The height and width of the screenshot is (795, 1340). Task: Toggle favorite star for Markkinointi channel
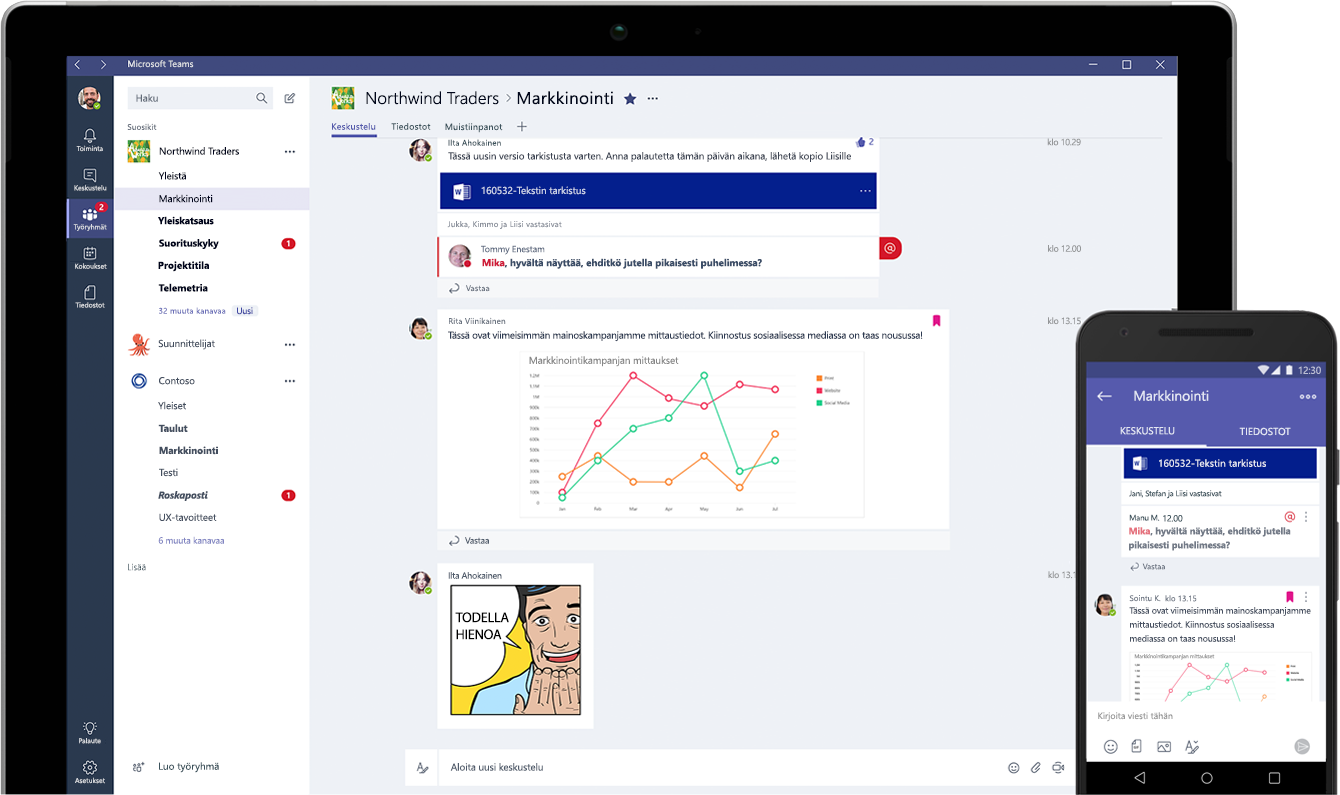630,98
